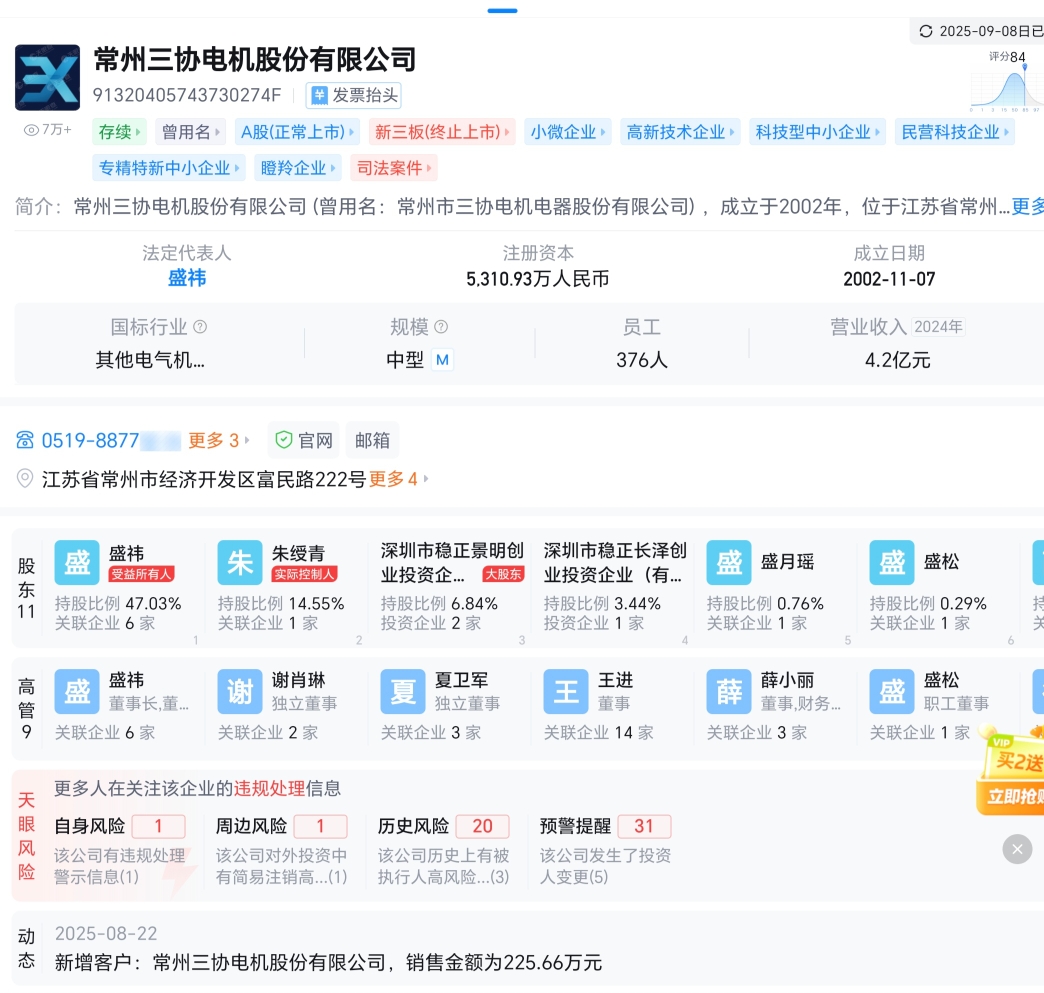The image size is (1044, 993).
Task: Show 更多 4 addresses
Action: click(398, 479)
